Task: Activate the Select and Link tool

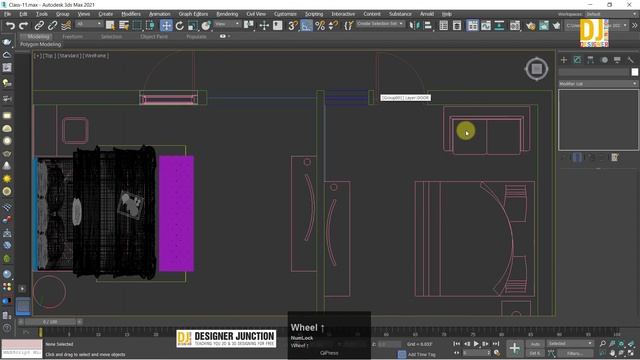Action: (39, 26)
